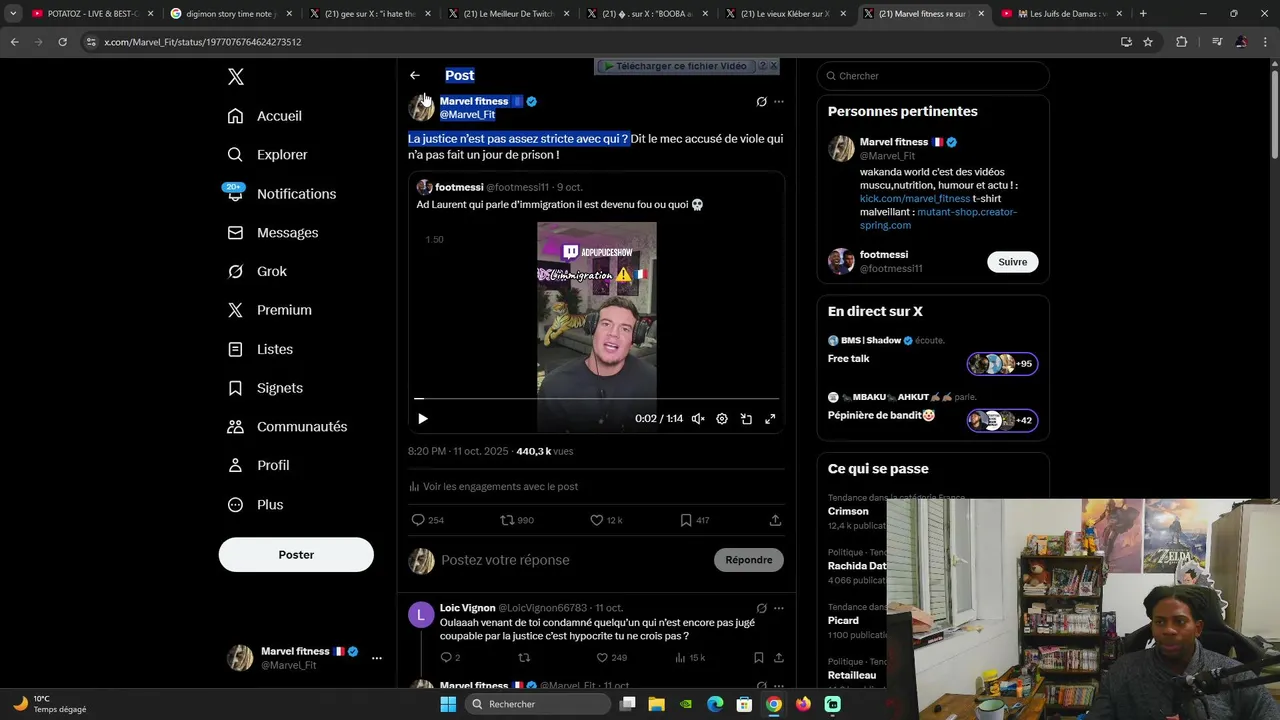
Task: Open Grok in sidebar
Action: [256, 271]
